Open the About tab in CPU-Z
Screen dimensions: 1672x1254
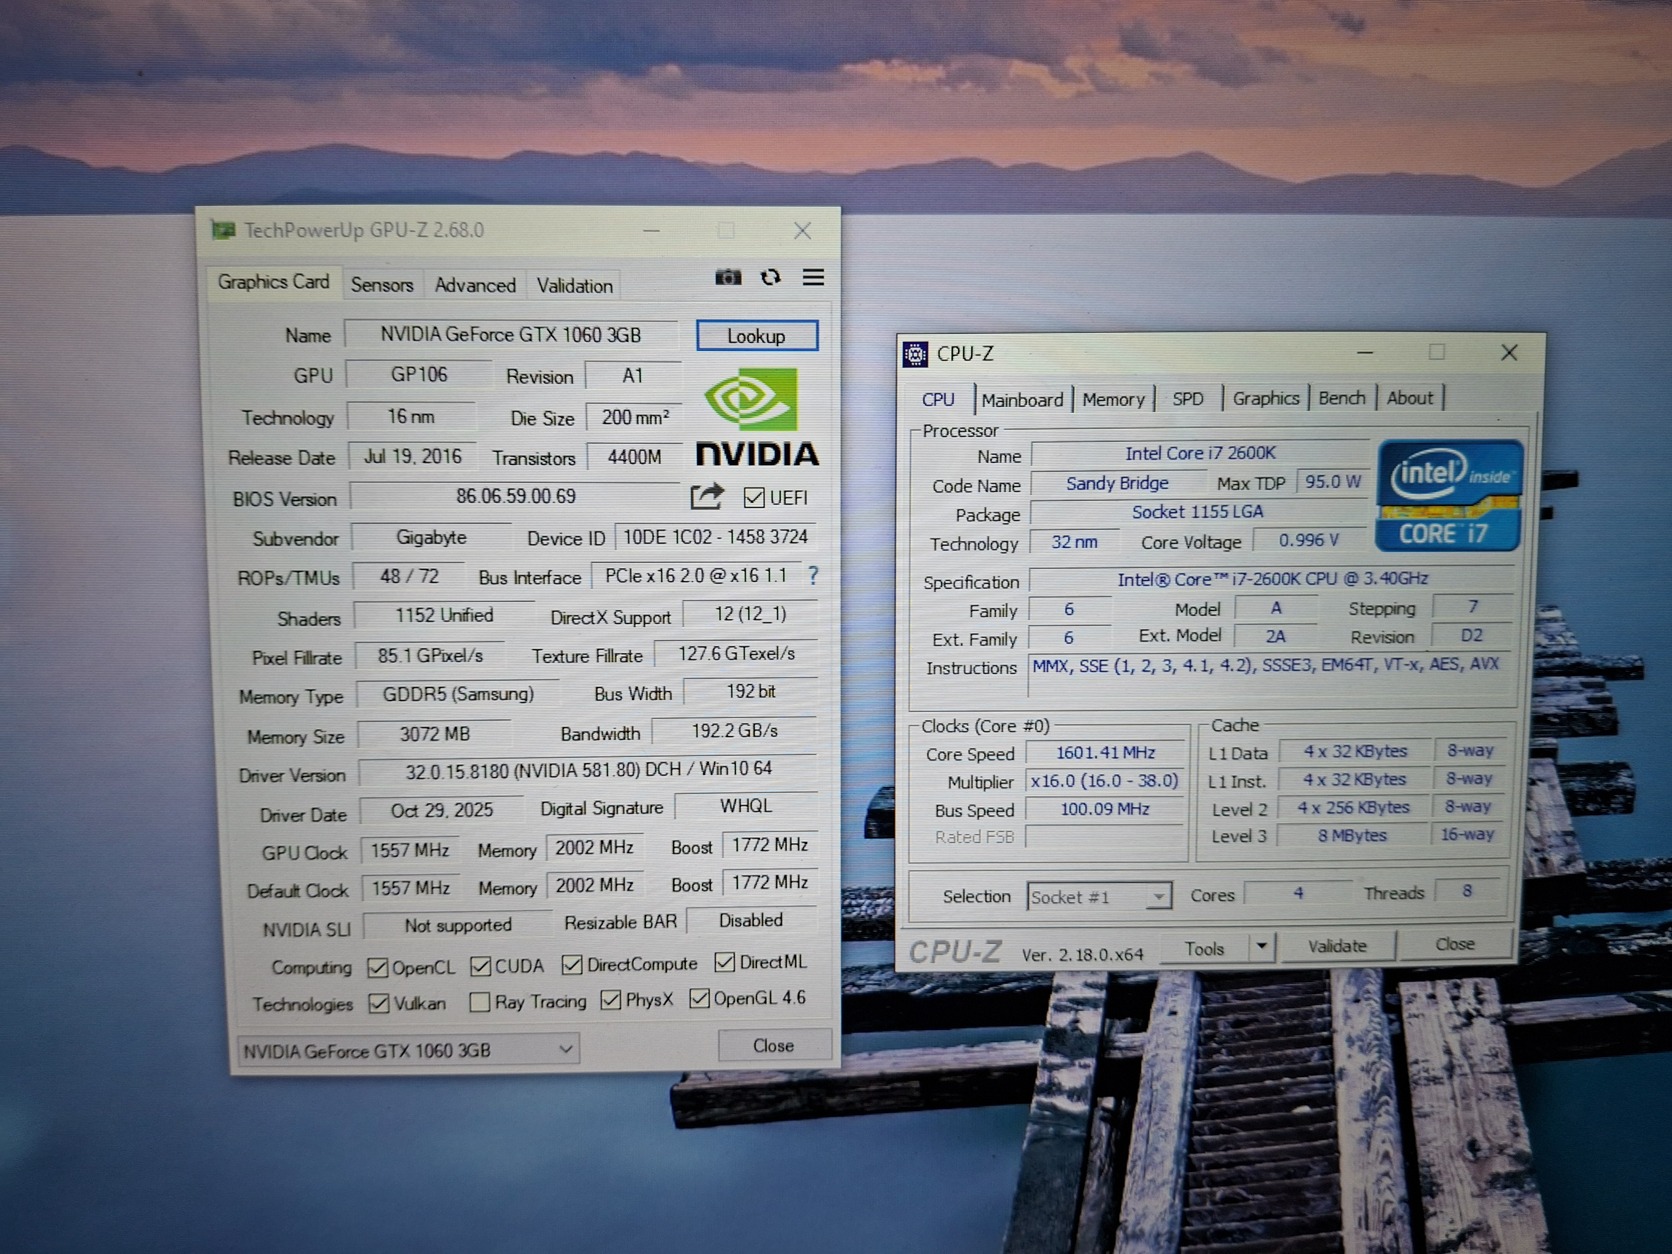click(1410, 398)
